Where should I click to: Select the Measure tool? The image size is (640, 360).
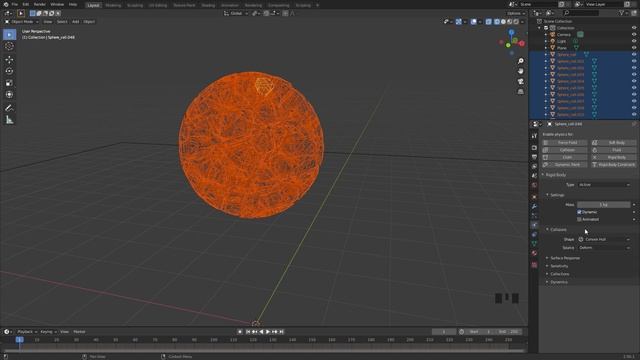tap(9, 120)
